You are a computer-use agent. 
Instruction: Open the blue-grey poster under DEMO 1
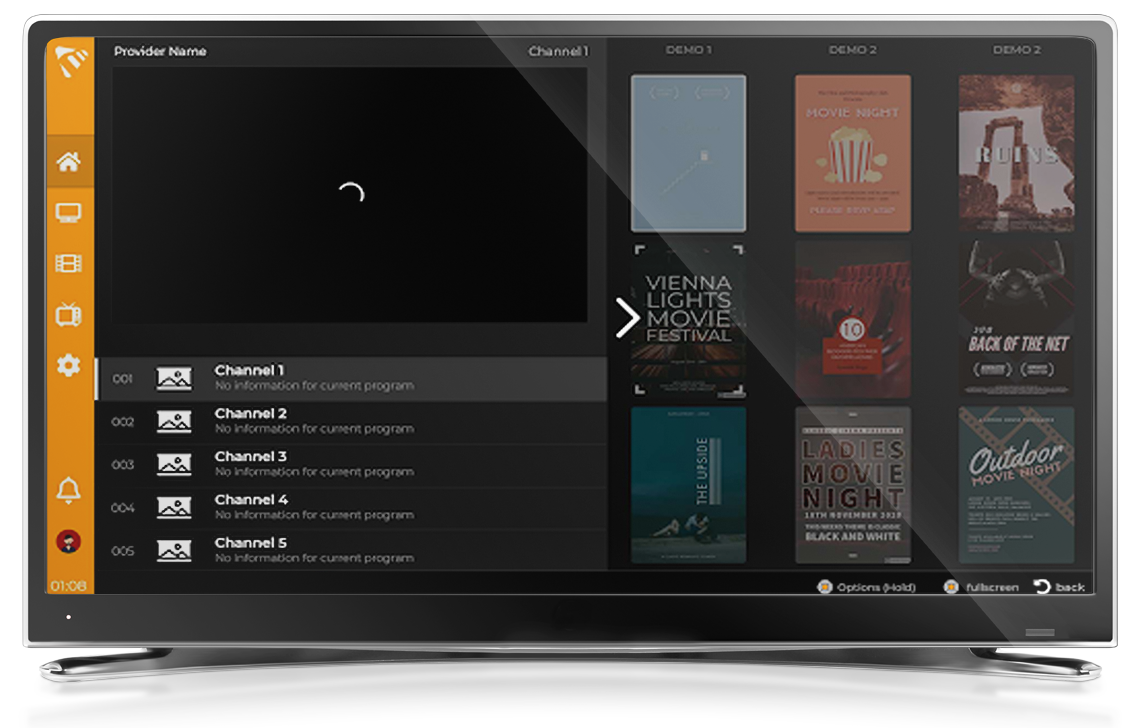[688, 153]
